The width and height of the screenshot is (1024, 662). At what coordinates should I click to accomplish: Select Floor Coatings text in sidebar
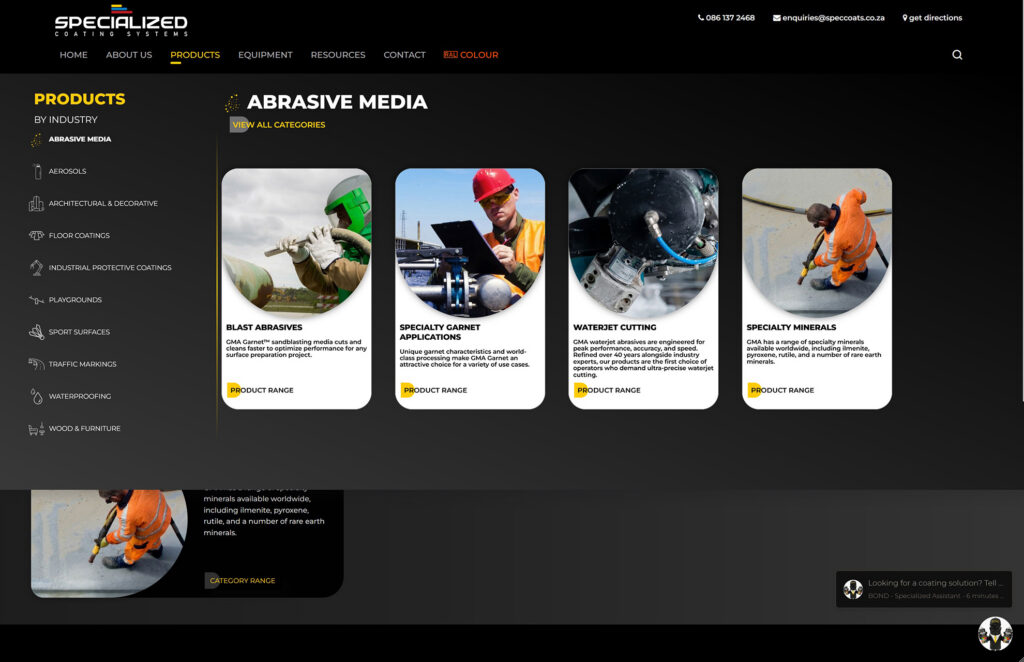(79, 236)
